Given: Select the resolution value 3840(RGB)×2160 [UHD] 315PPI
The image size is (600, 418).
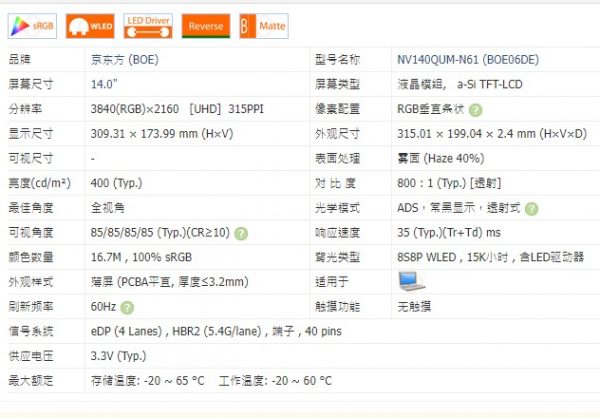Looking at the screenshot, I should click(177, 109).
